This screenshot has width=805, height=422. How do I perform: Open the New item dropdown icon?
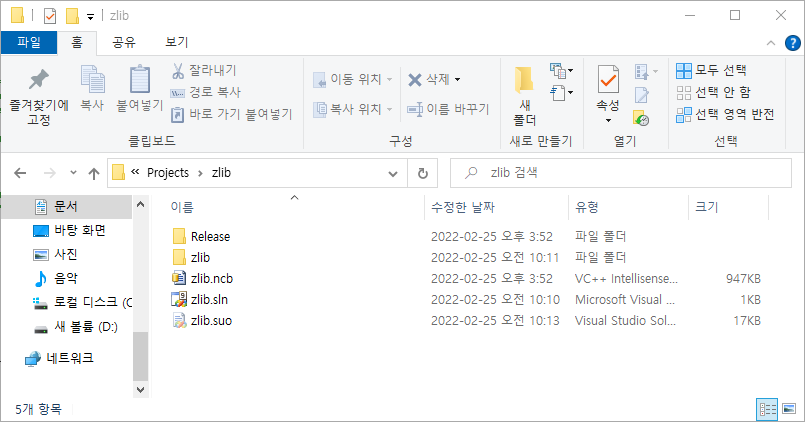click(x=561, y=70)
